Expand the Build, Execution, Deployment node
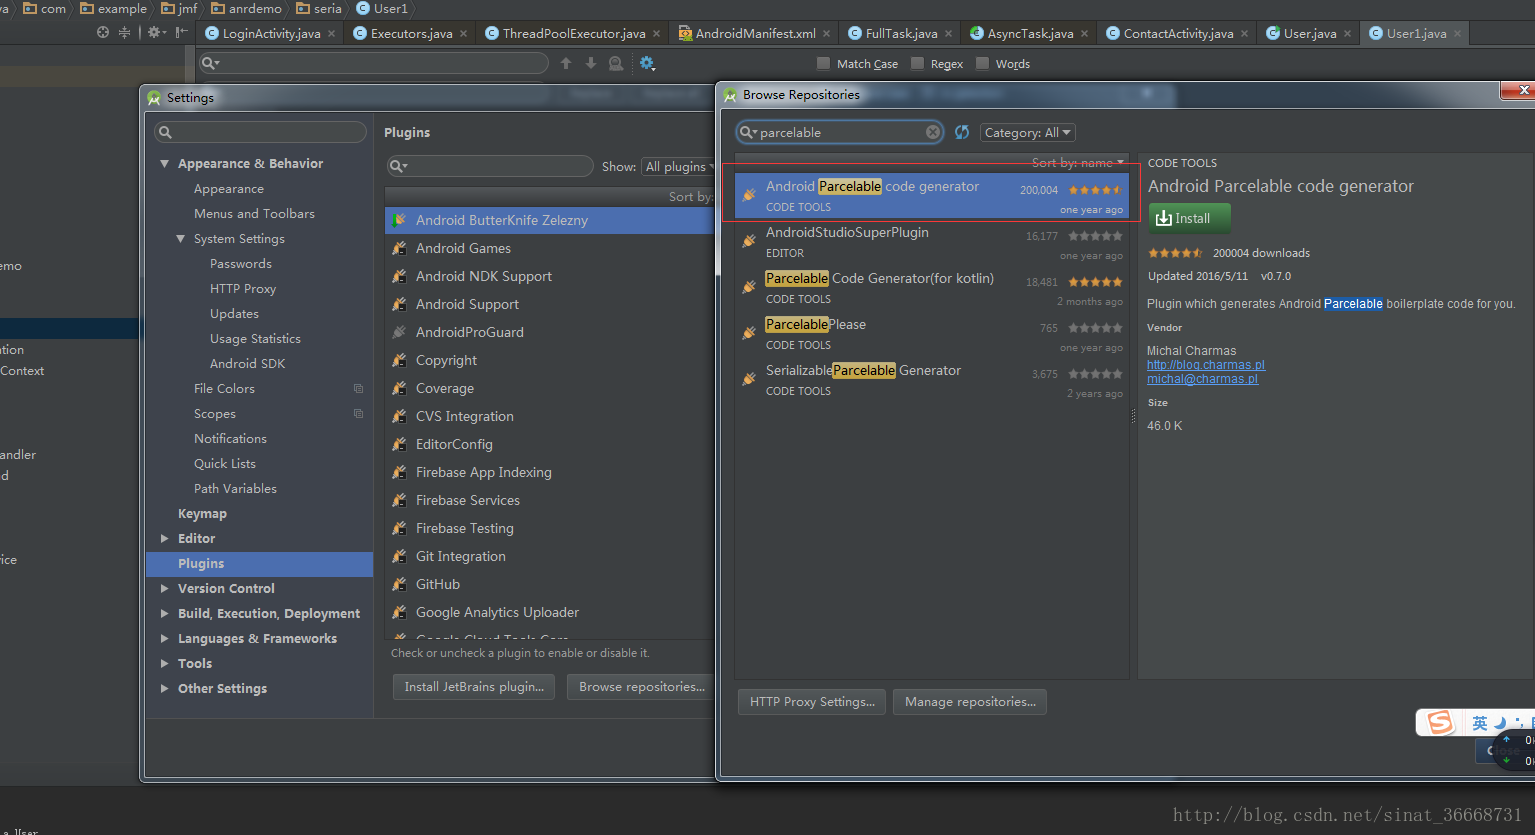 click(164, 613)
